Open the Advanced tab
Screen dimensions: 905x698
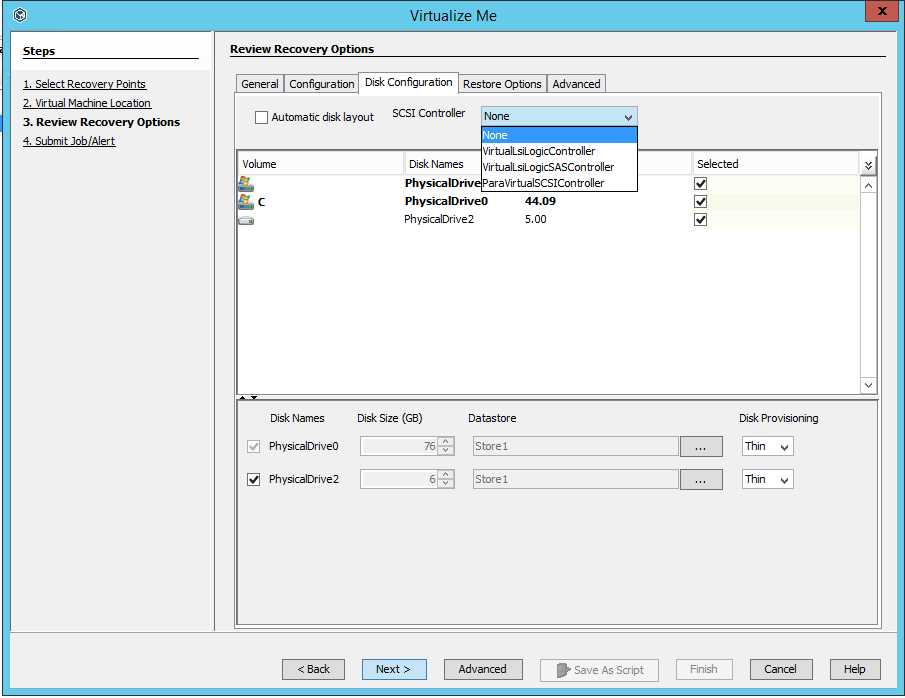pos(576,84)
